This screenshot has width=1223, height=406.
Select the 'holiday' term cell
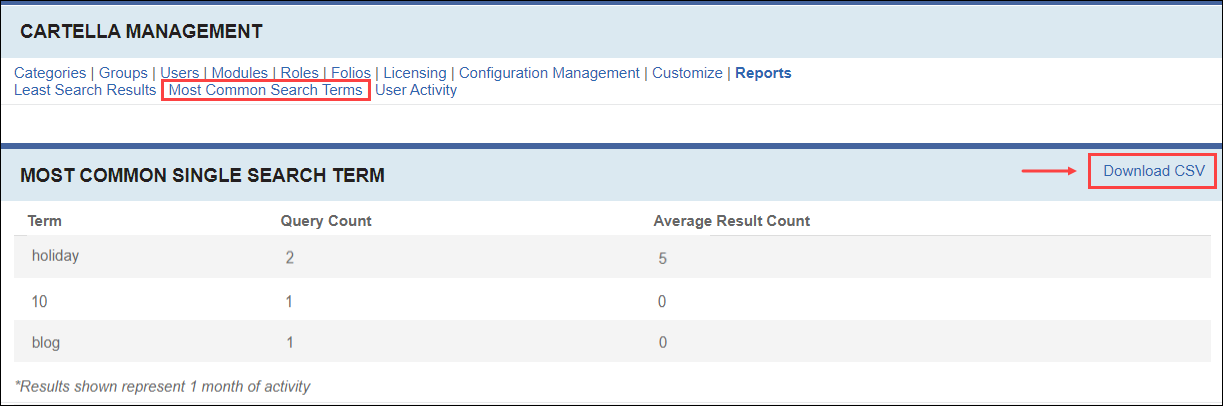(x=55, y=256)
